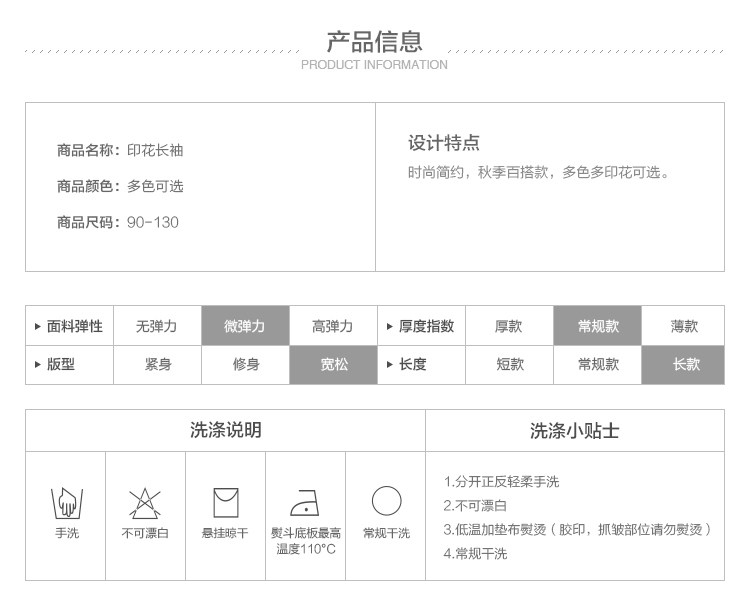Click tip 1.分开正反轻柔手洗

point(501,482)
